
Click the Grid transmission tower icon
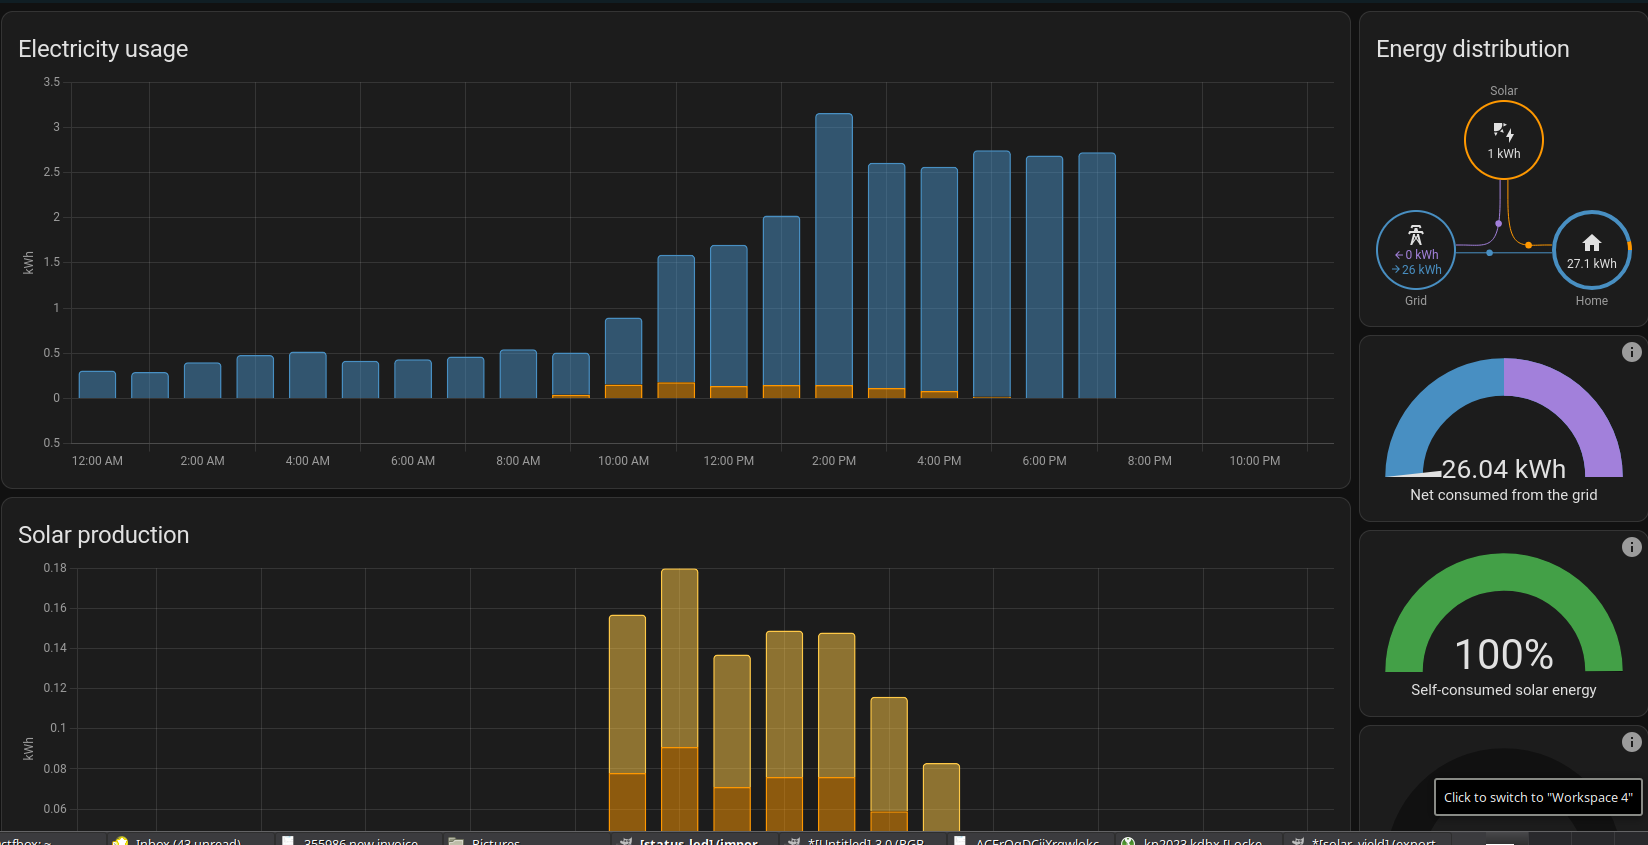pyautogui.click(x=1415, y=235)
